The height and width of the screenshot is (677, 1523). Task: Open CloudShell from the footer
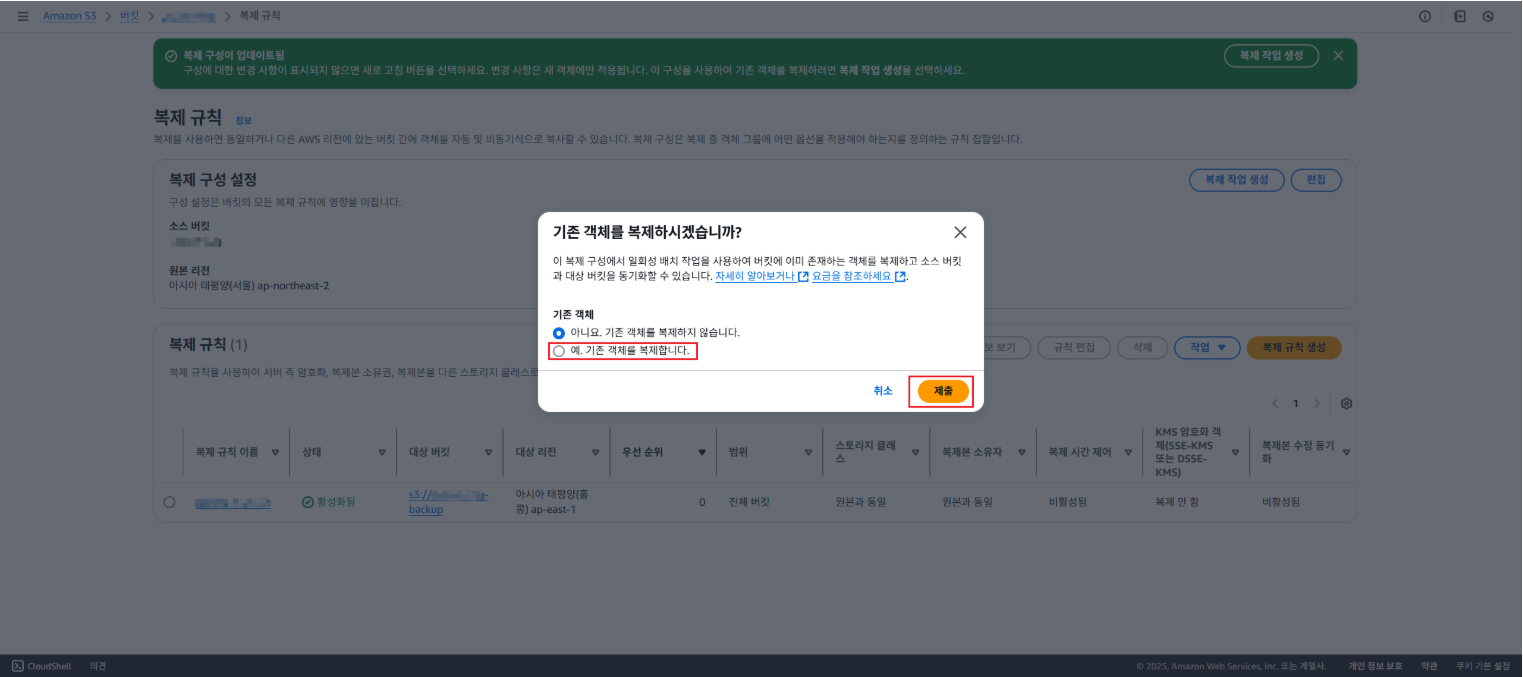click(x=41, y=666)
